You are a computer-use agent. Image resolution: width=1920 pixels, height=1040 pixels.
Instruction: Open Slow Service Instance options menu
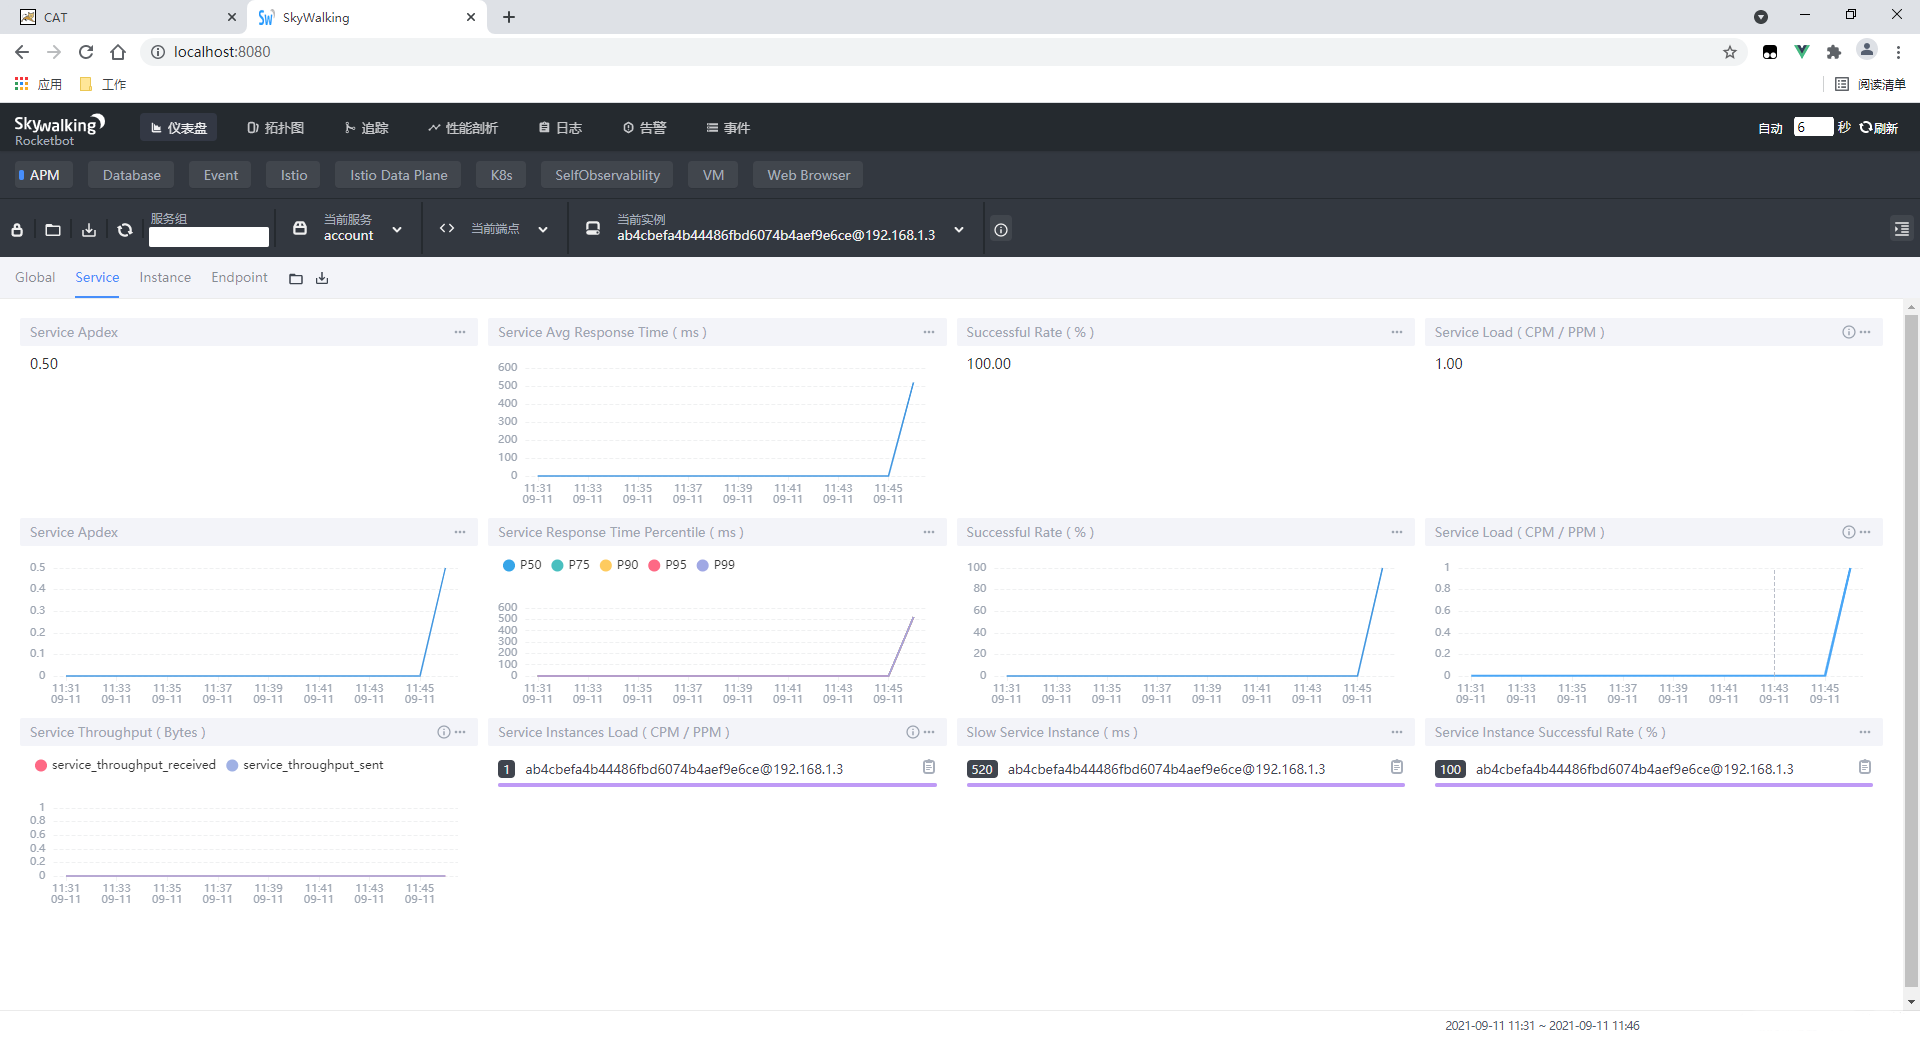pos(1397,732)
